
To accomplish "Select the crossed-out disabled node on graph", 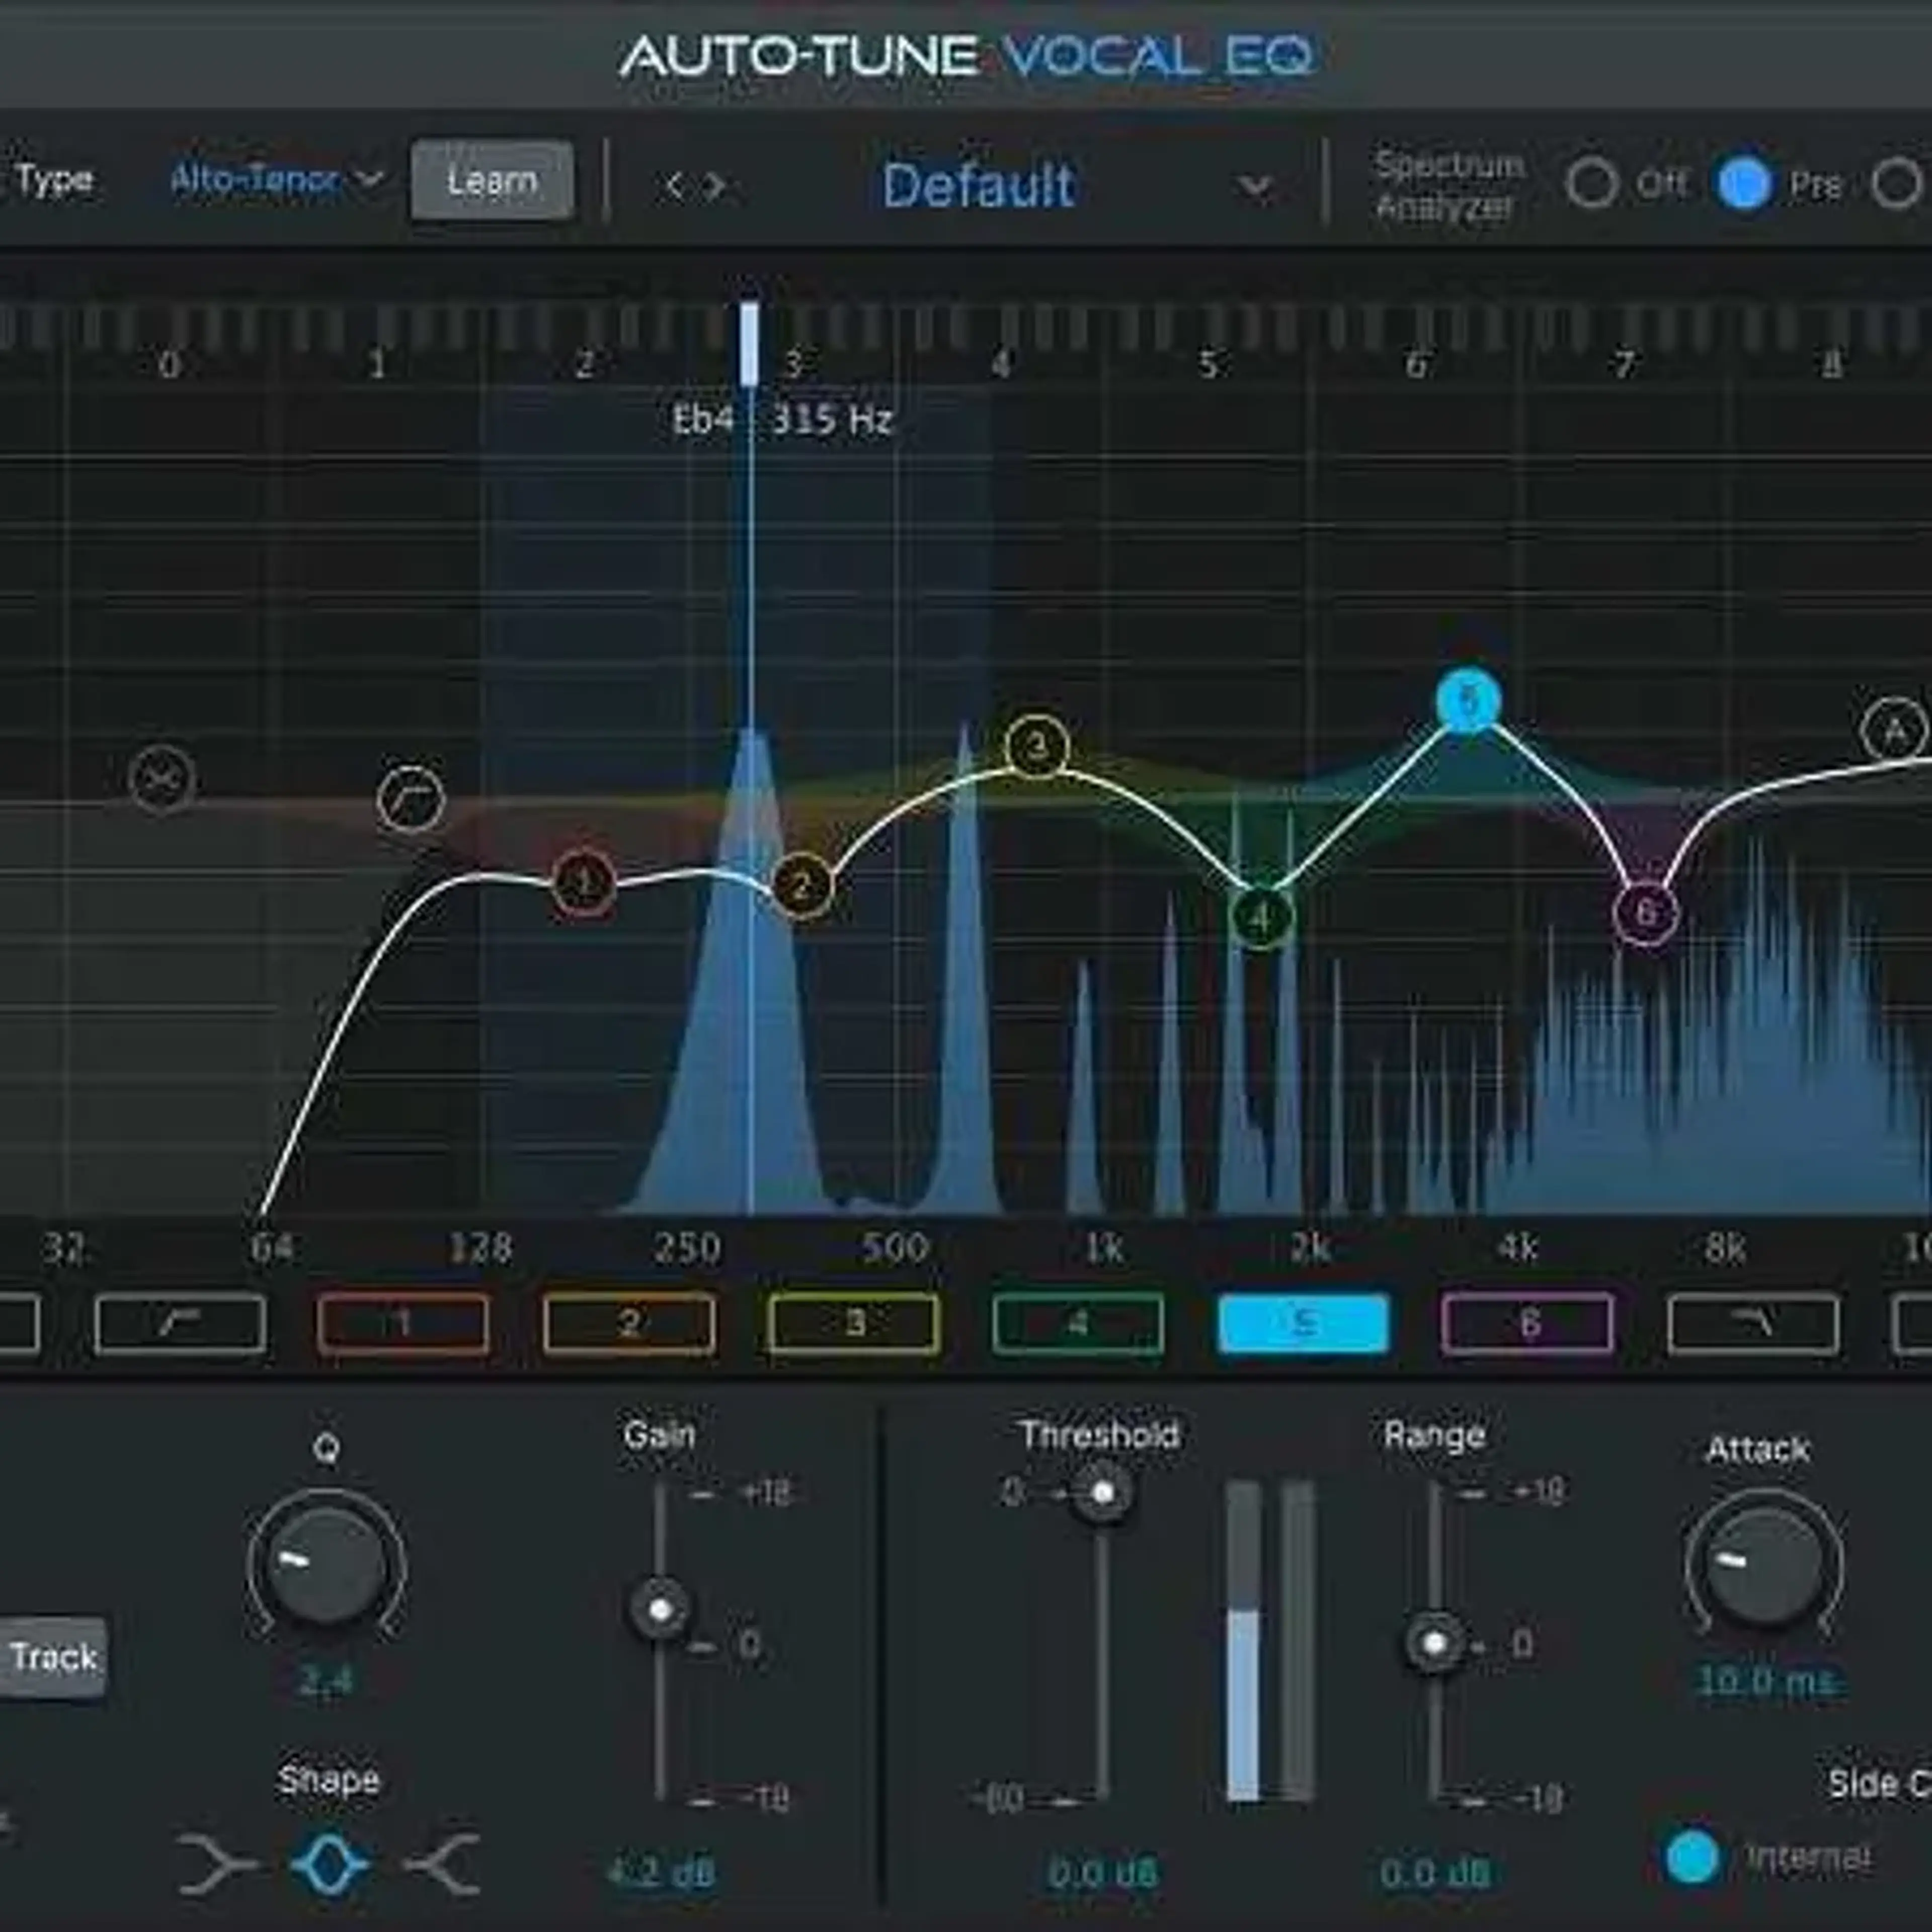I will 162,778.
